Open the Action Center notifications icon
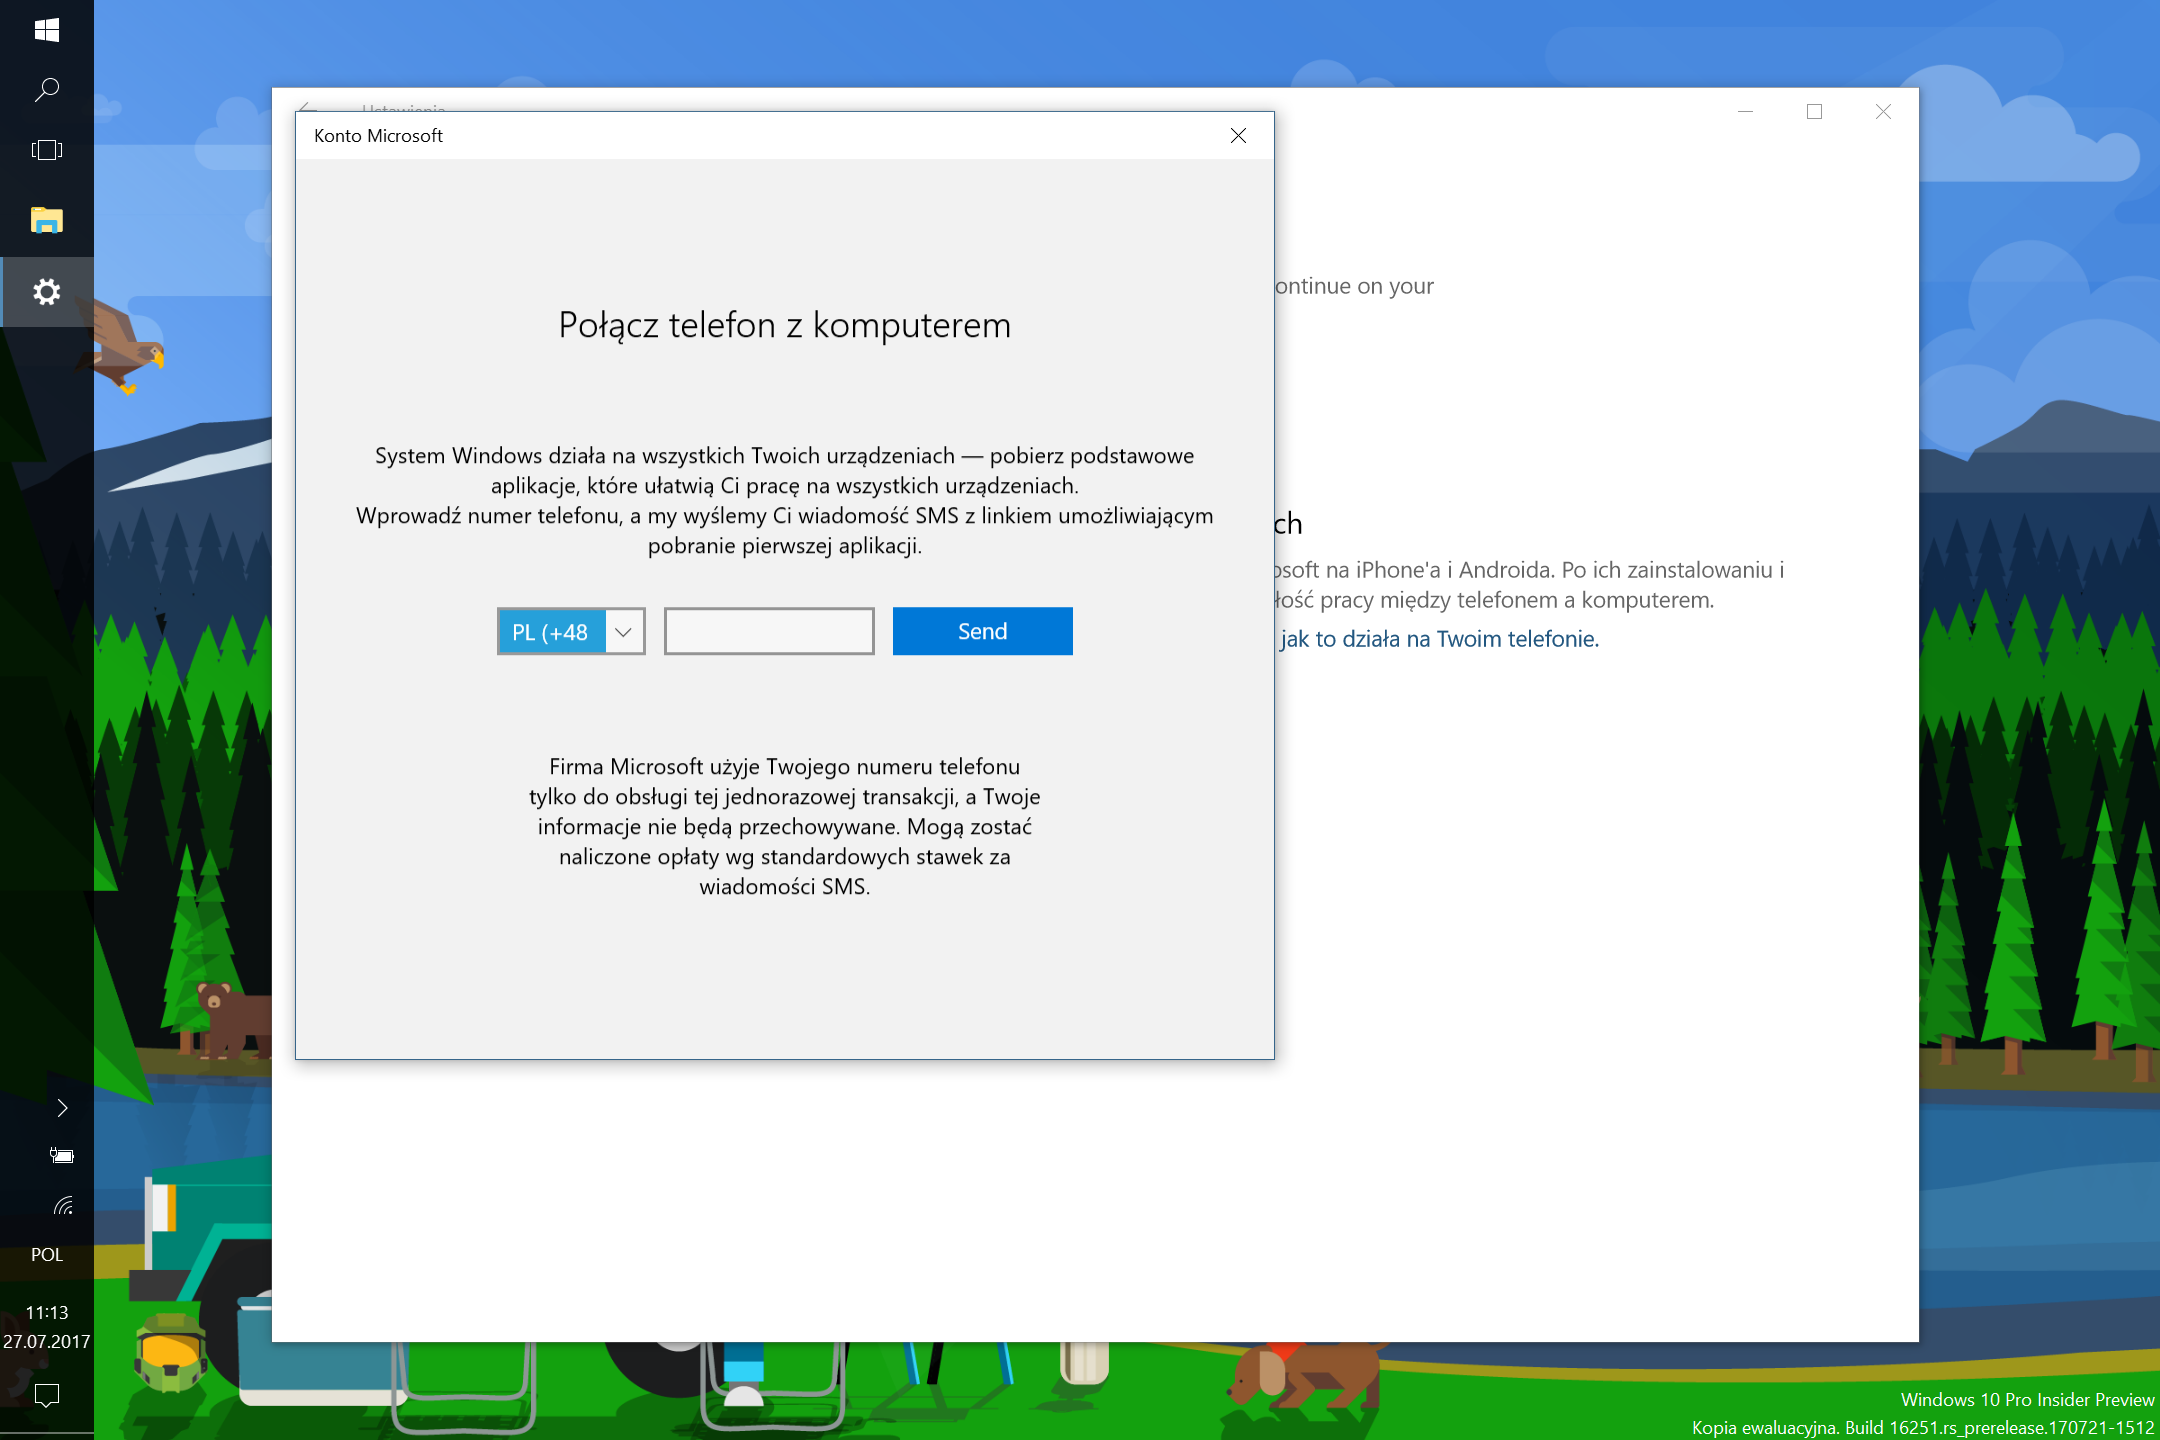 (46, 1394)
